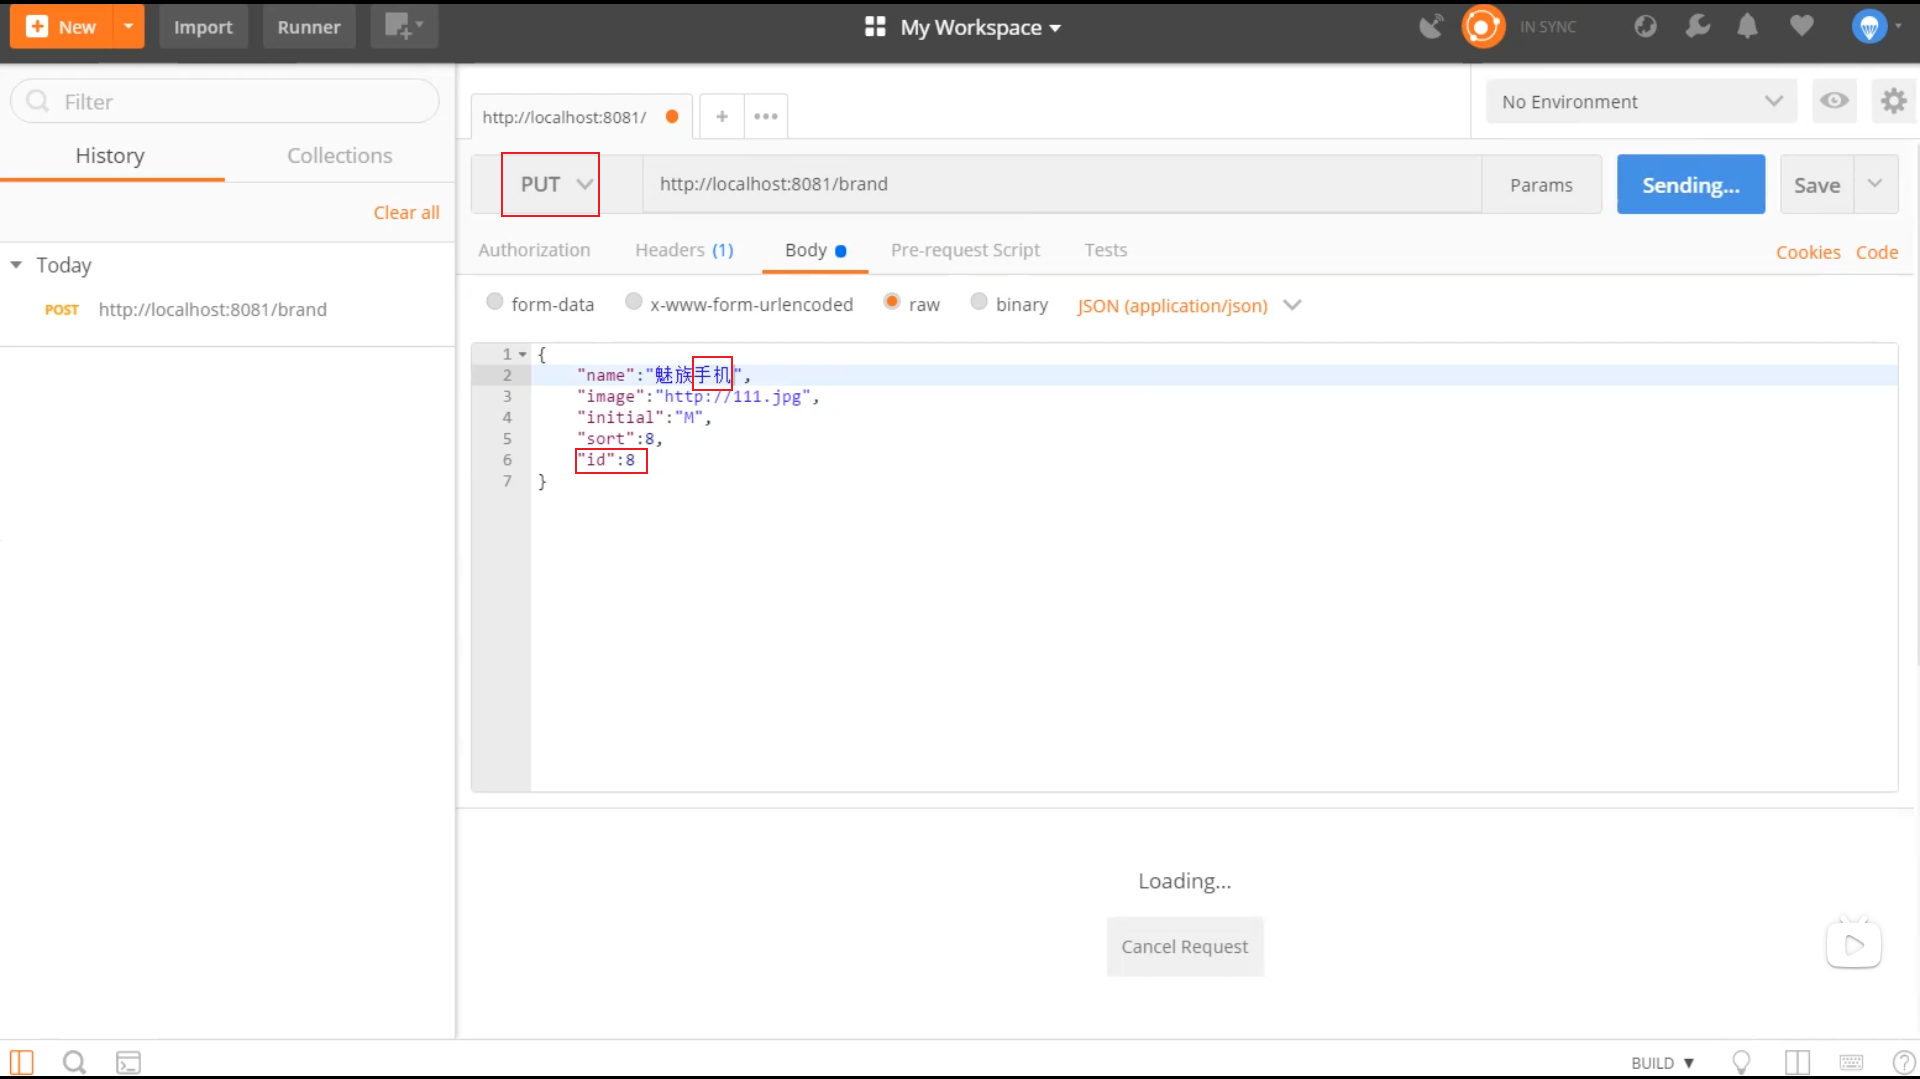Open the JSON (application/json) type dropdown

1189,305
